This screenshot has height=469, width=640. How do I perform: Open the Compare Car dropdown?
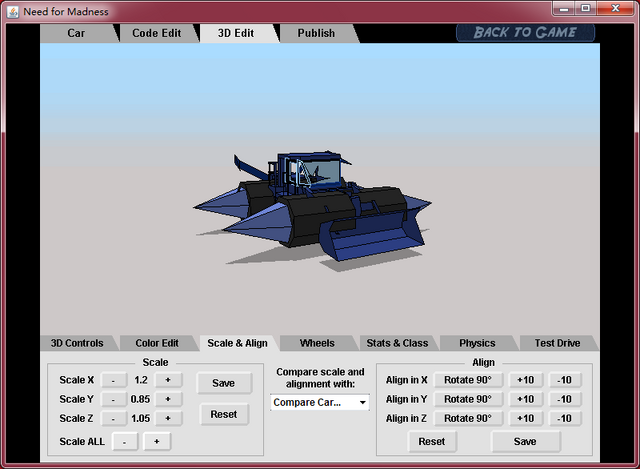[320, 402]
